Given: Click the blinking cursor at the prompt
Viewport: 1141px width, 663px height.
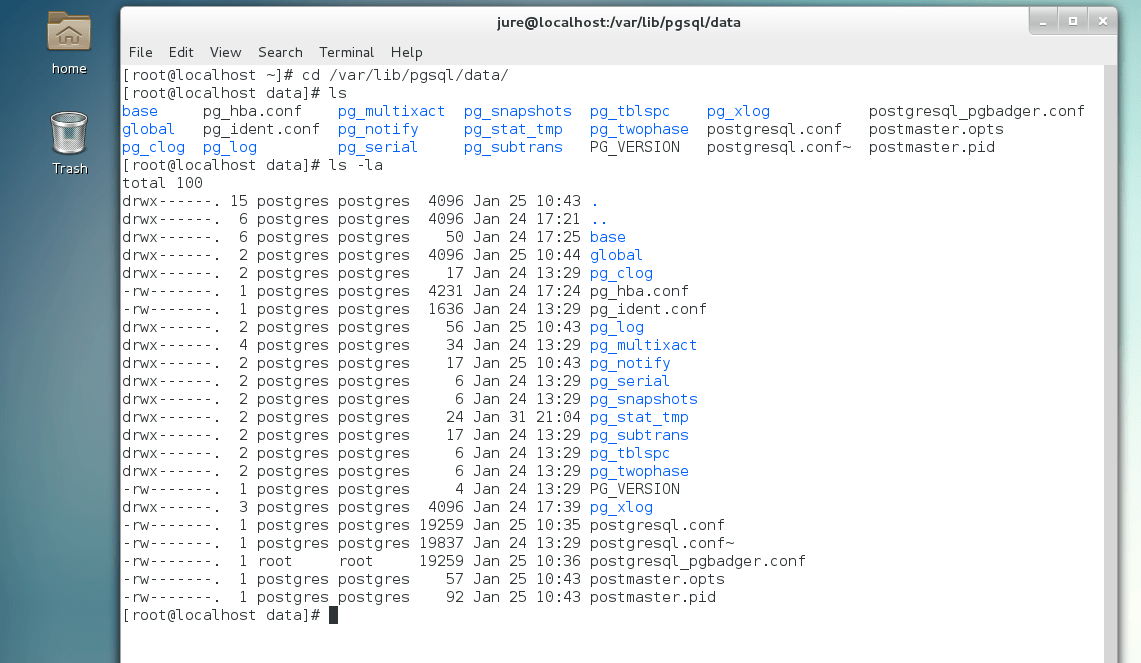Looking at the screenshot, I should coord(333,614).
